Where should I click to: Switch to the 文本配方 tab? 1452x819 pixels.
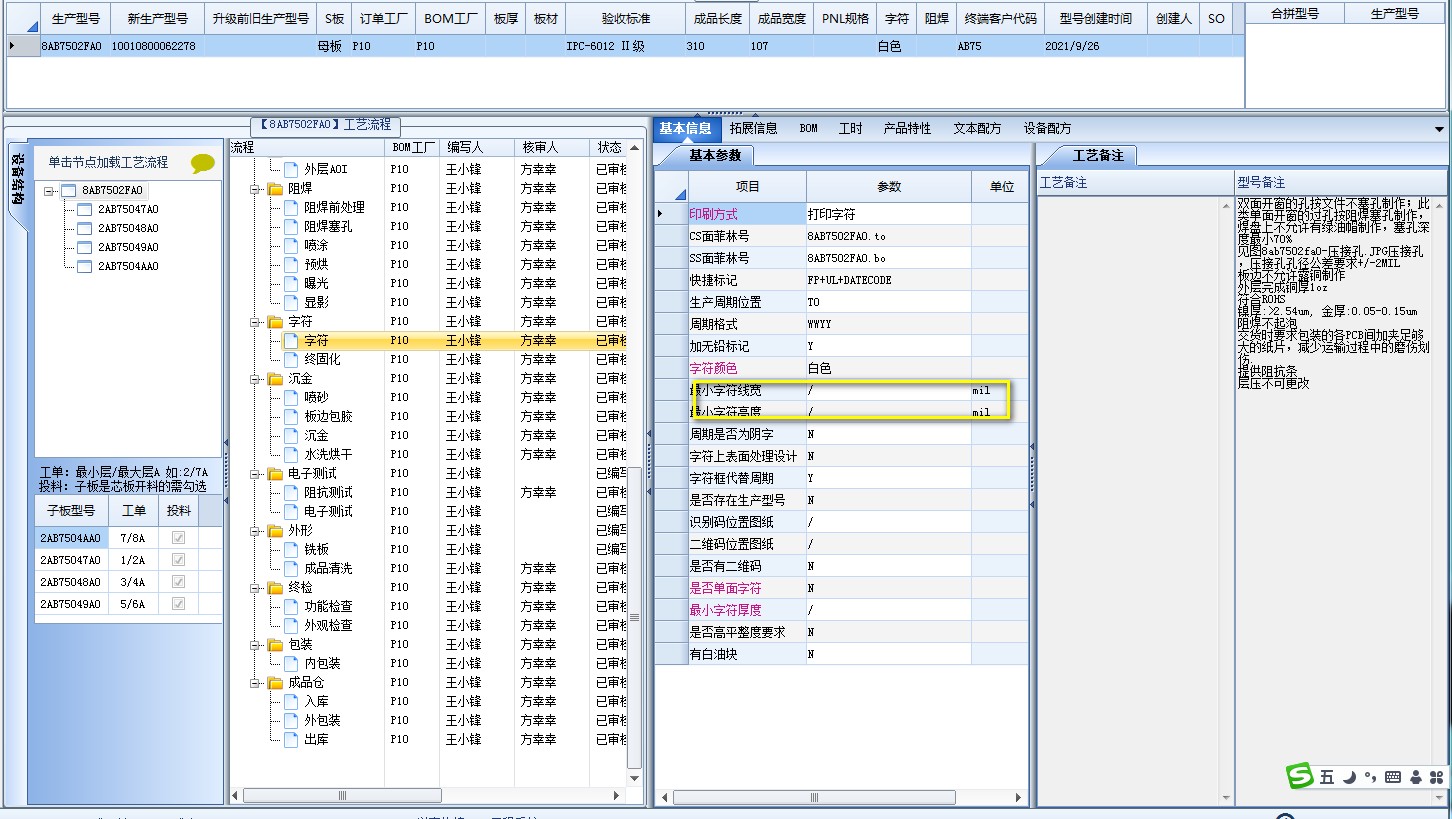click(x=977, y=128)
